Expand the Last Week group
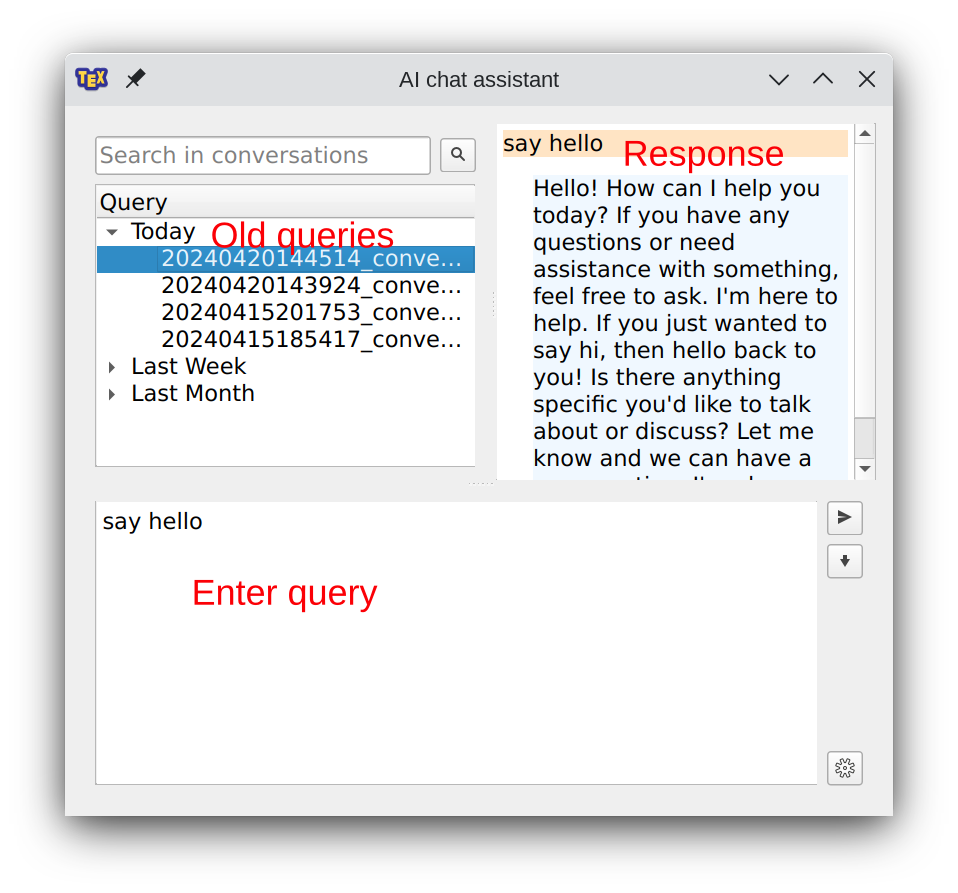 point(112,367)
